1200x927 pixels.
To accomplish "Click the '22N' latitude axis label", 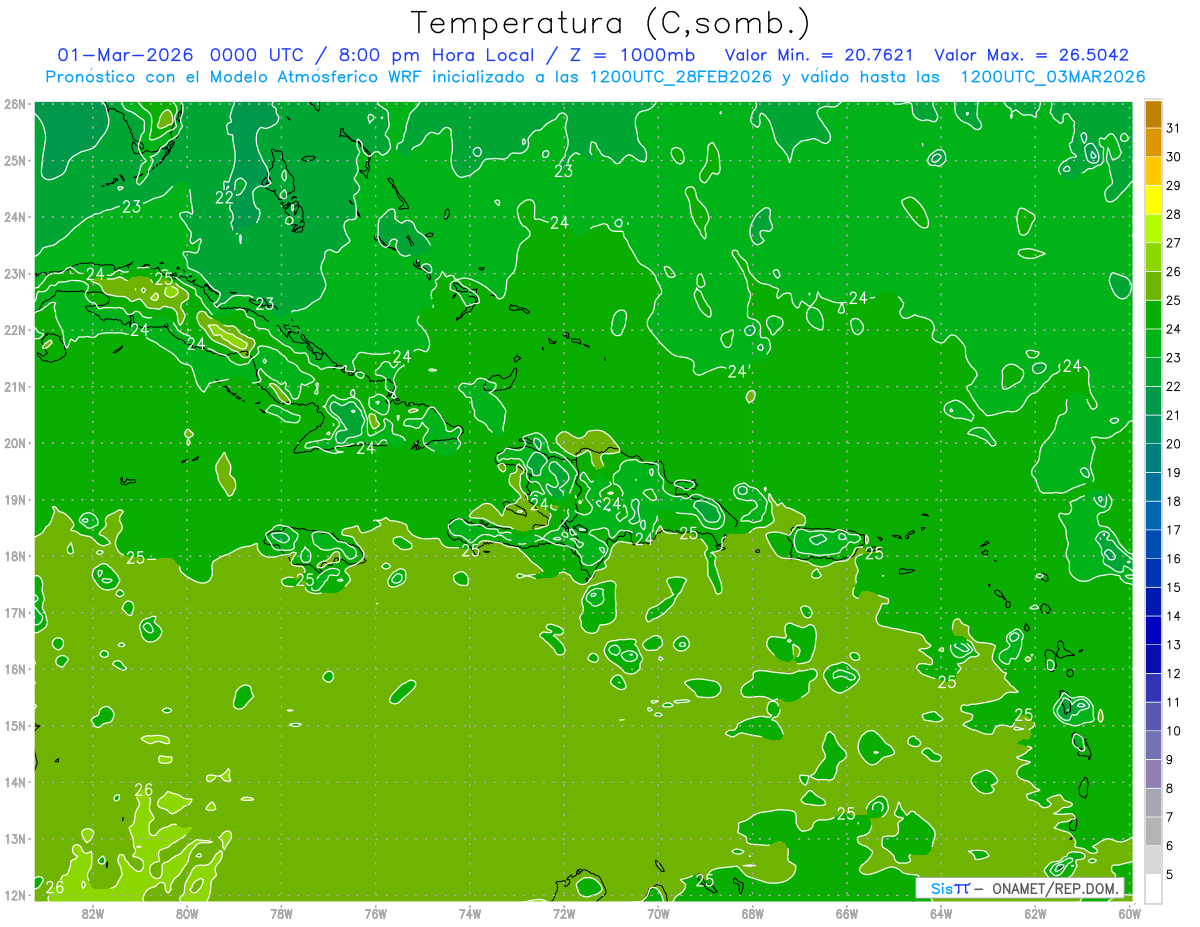I will 15,330.
